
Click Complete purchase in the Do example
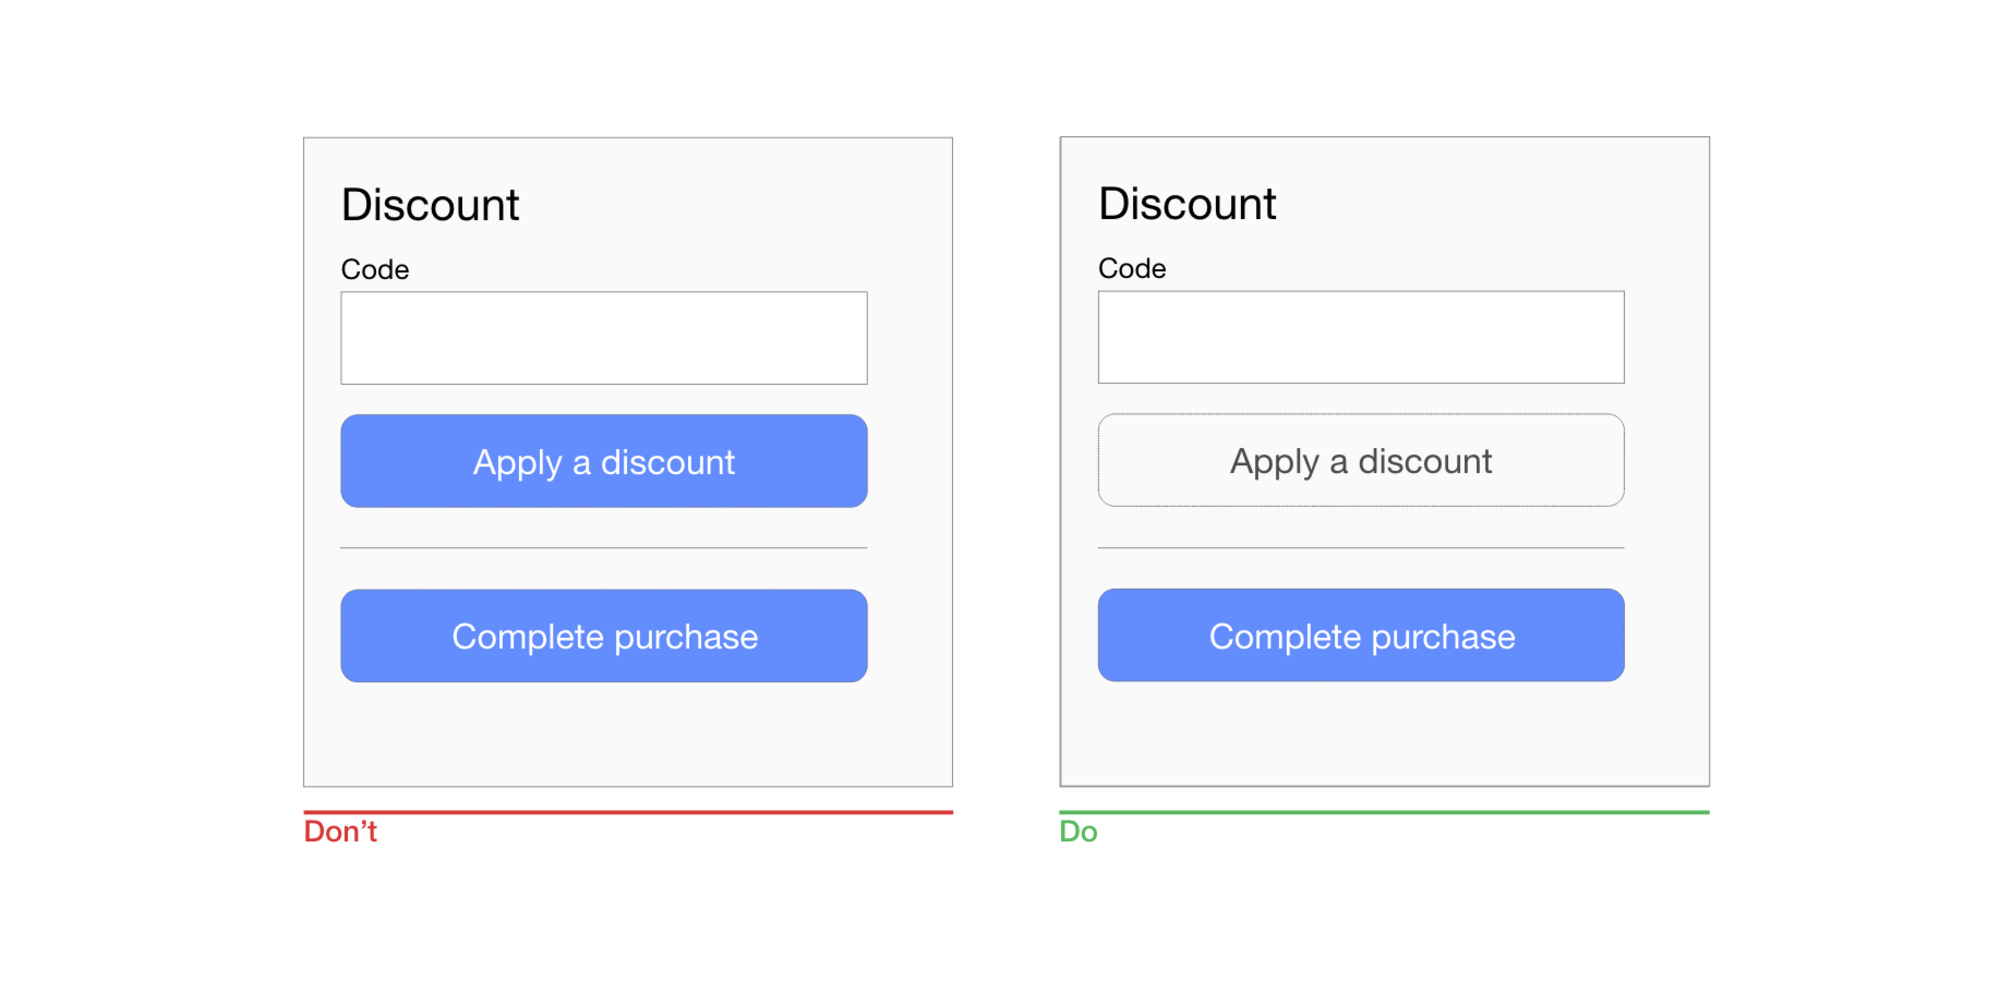(1360, 635)
